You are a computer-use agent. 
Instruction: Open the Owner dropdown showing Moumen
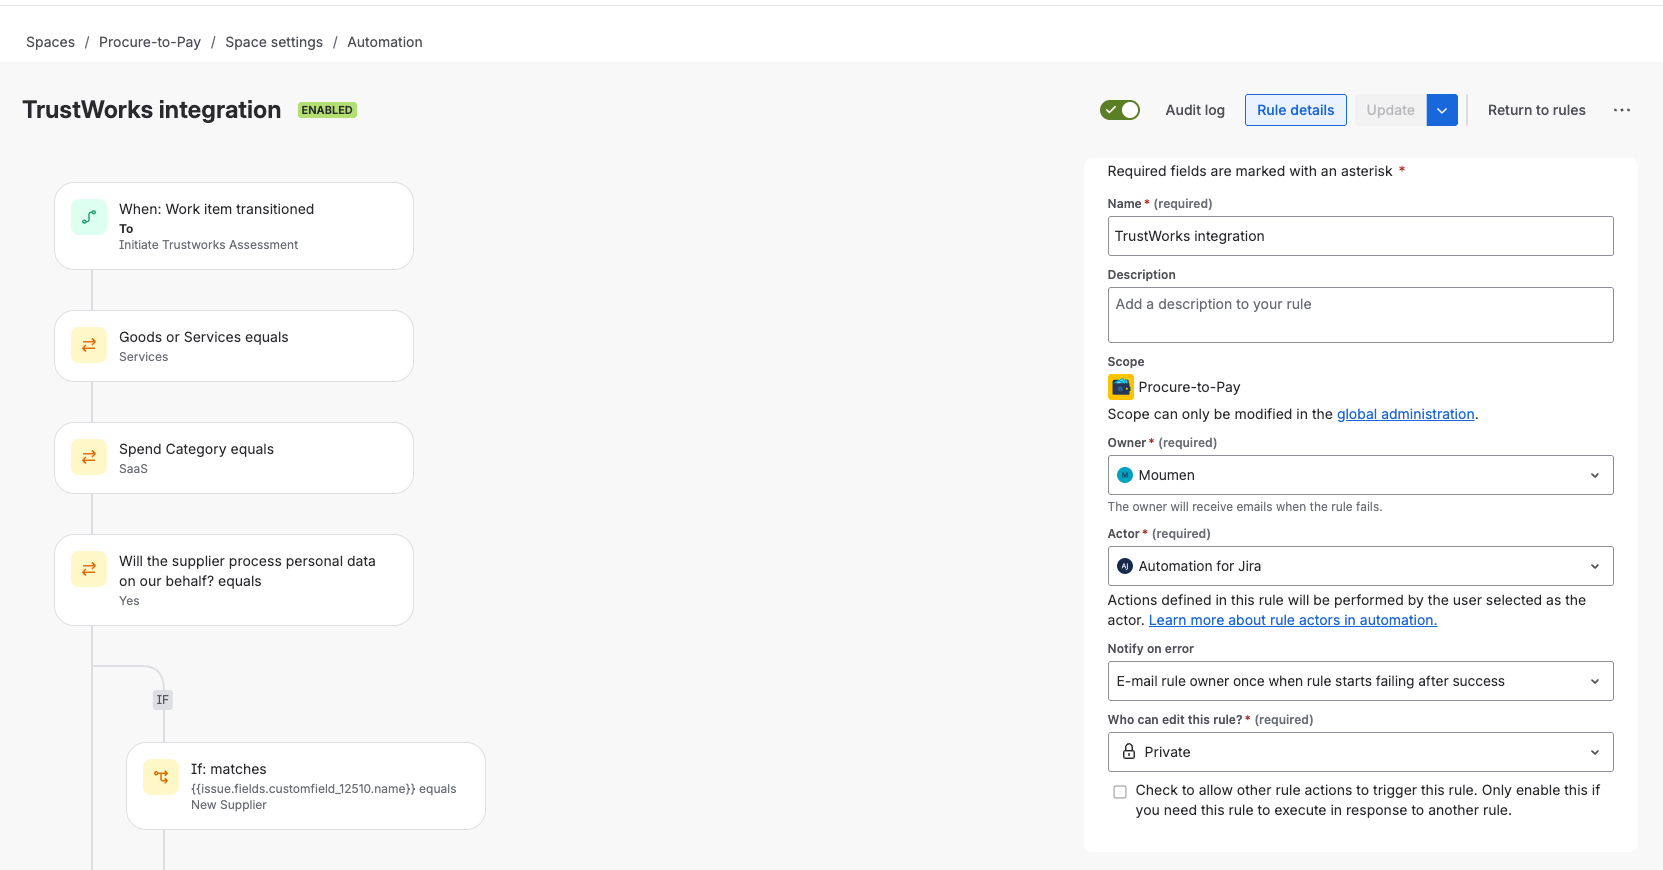[x=1360, y=475]
